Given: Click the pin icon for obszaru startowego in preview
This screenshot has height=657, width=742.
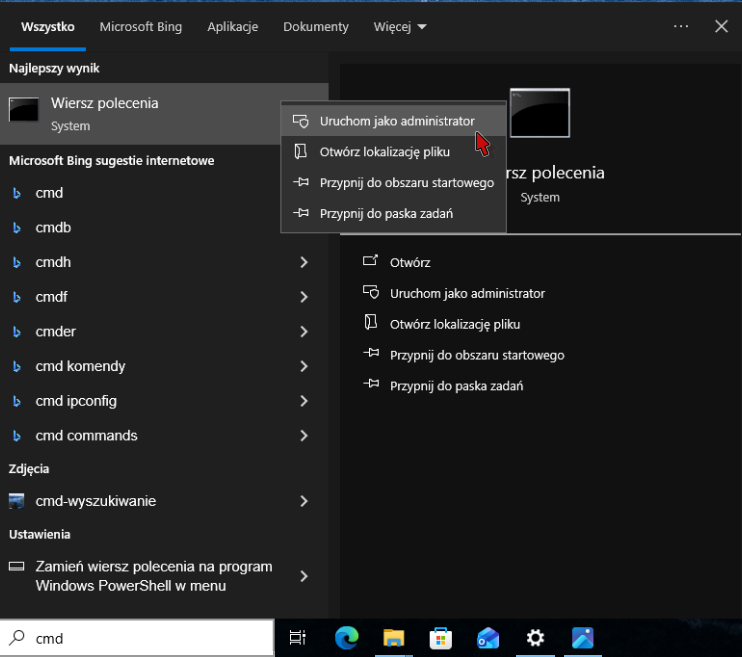Looking at the screenshot, I should (x=371, y=352).
